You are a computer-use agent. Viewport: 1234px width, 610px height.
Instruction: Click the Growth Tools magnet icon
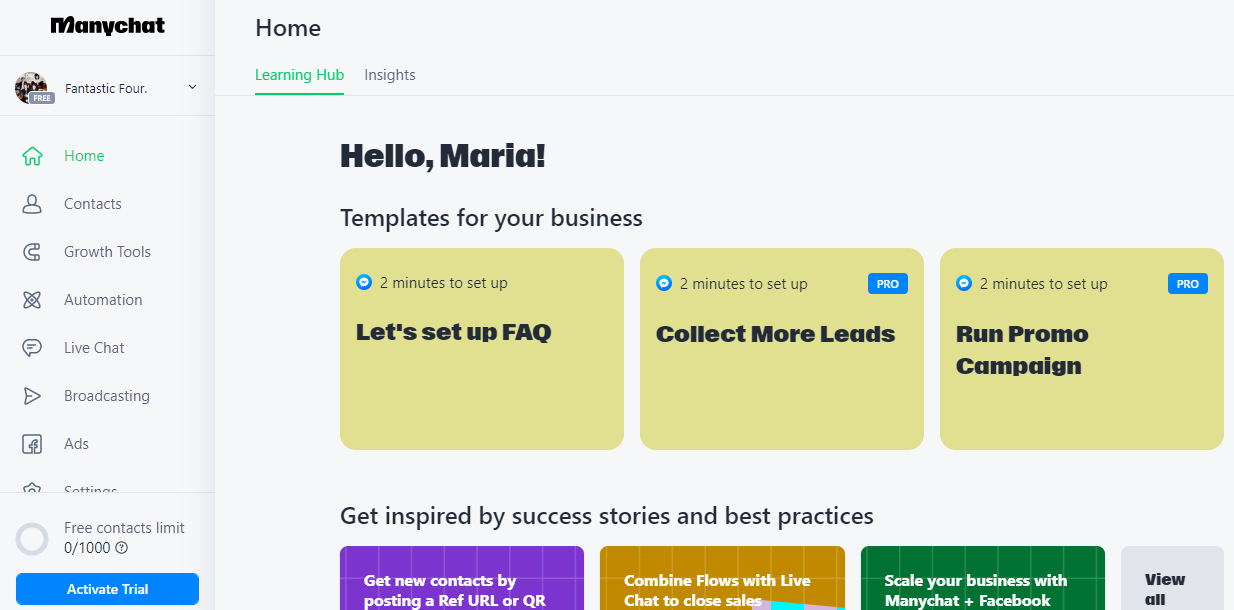pos(32,252)
